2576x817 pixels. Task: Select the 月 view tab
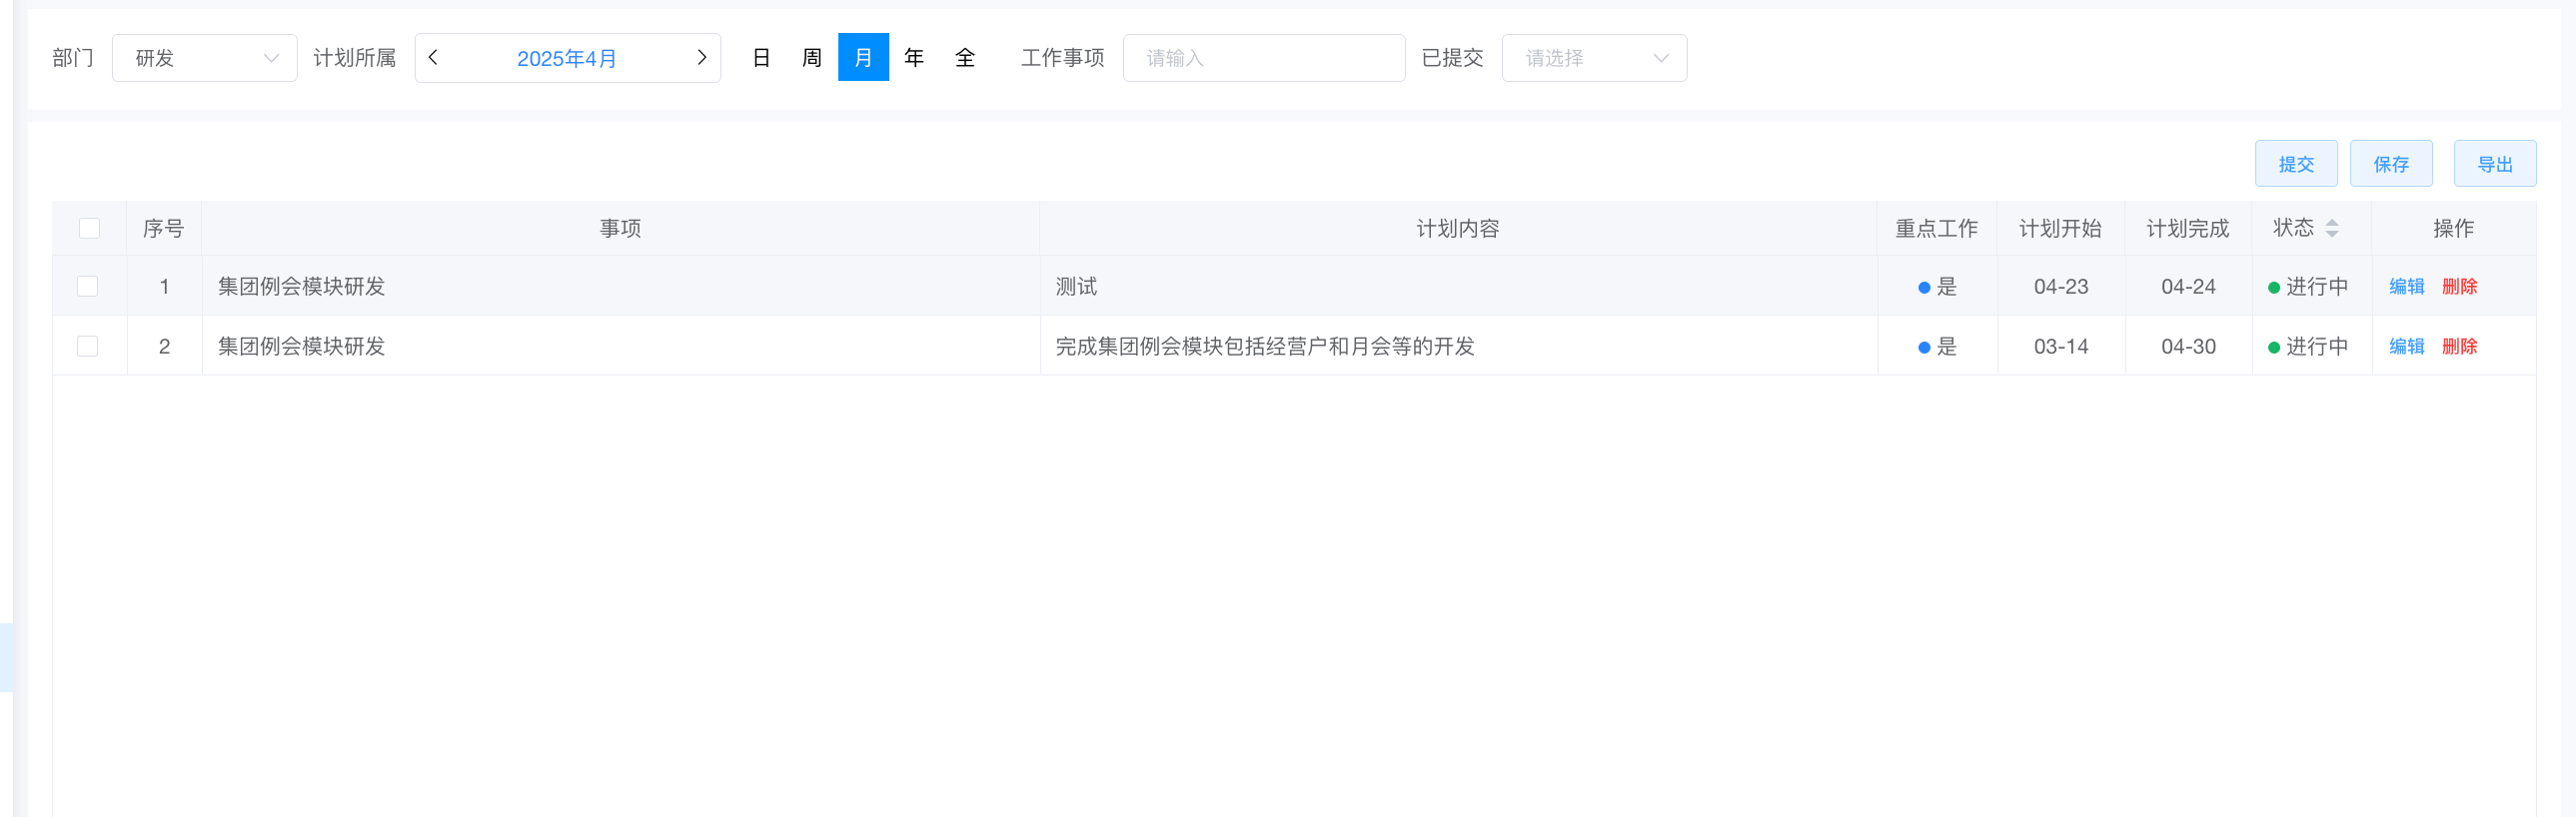pos(863,58)
